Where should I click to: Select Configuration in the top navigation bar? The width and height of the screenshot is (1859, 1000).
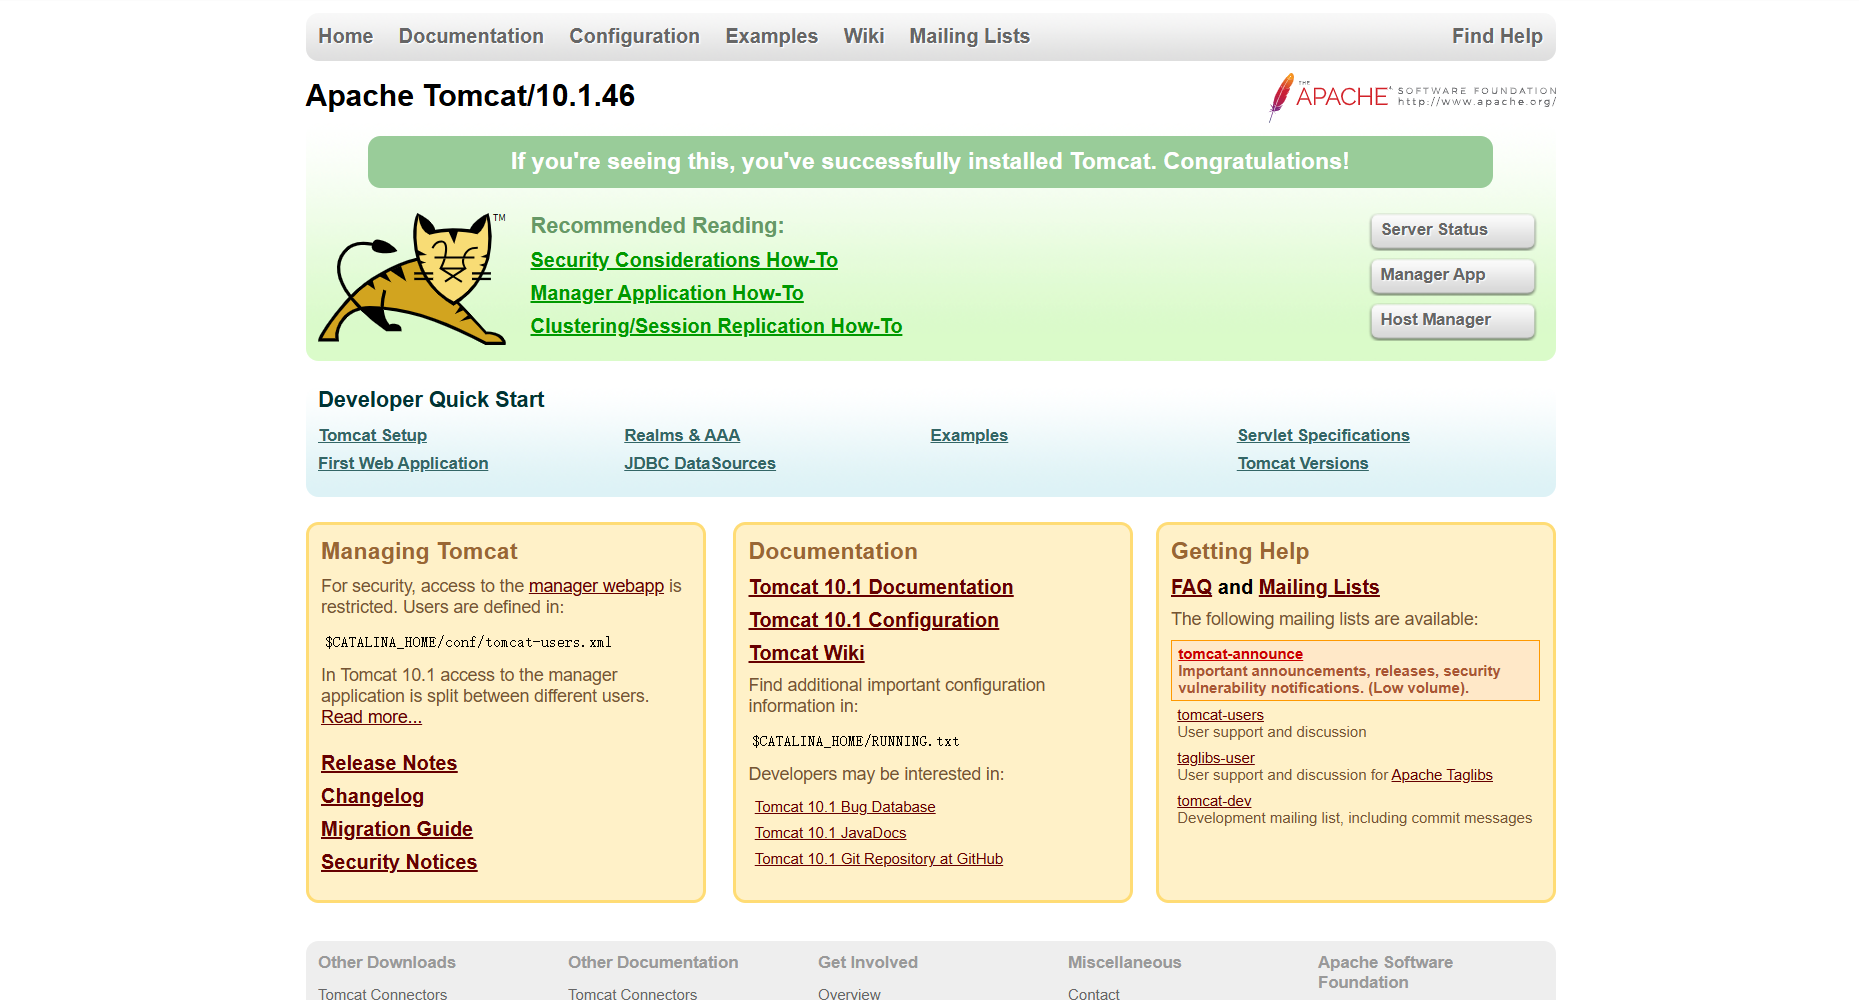634,37
